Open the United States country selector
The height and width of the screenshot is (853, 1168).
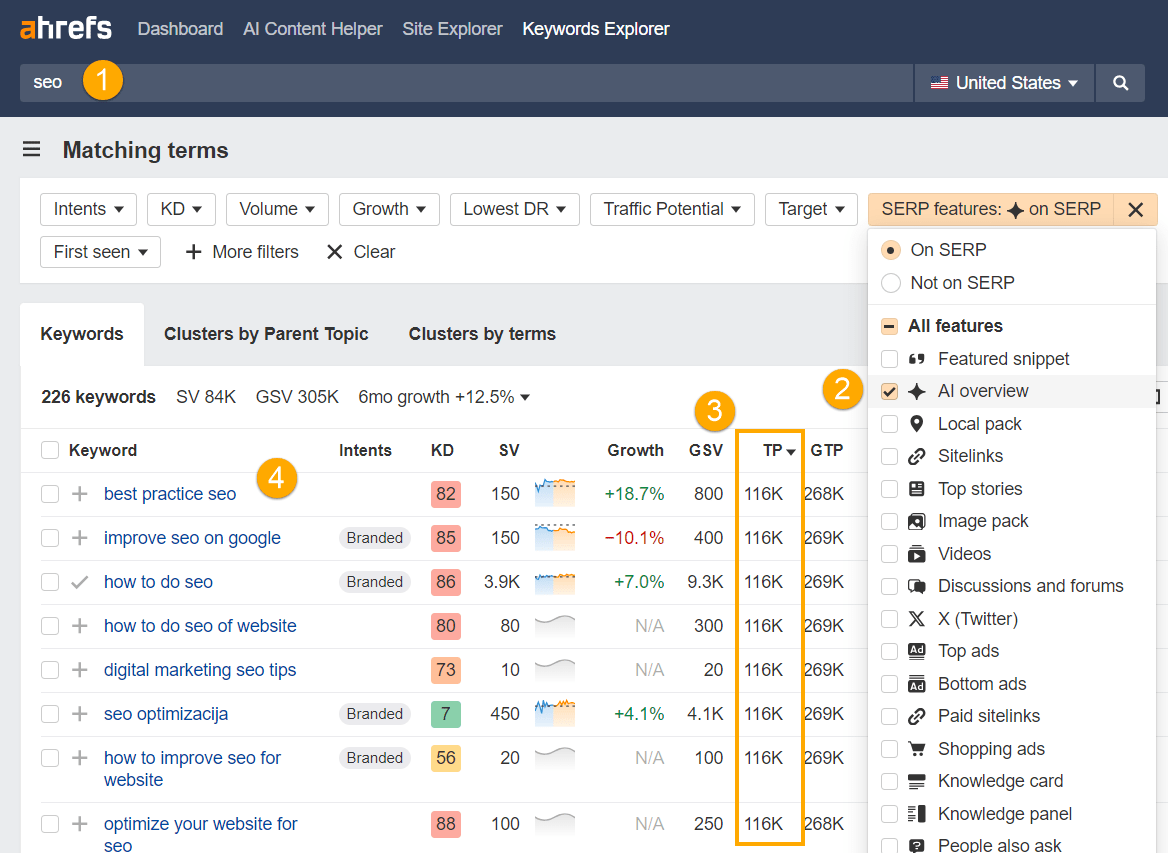pos(1003,82)
